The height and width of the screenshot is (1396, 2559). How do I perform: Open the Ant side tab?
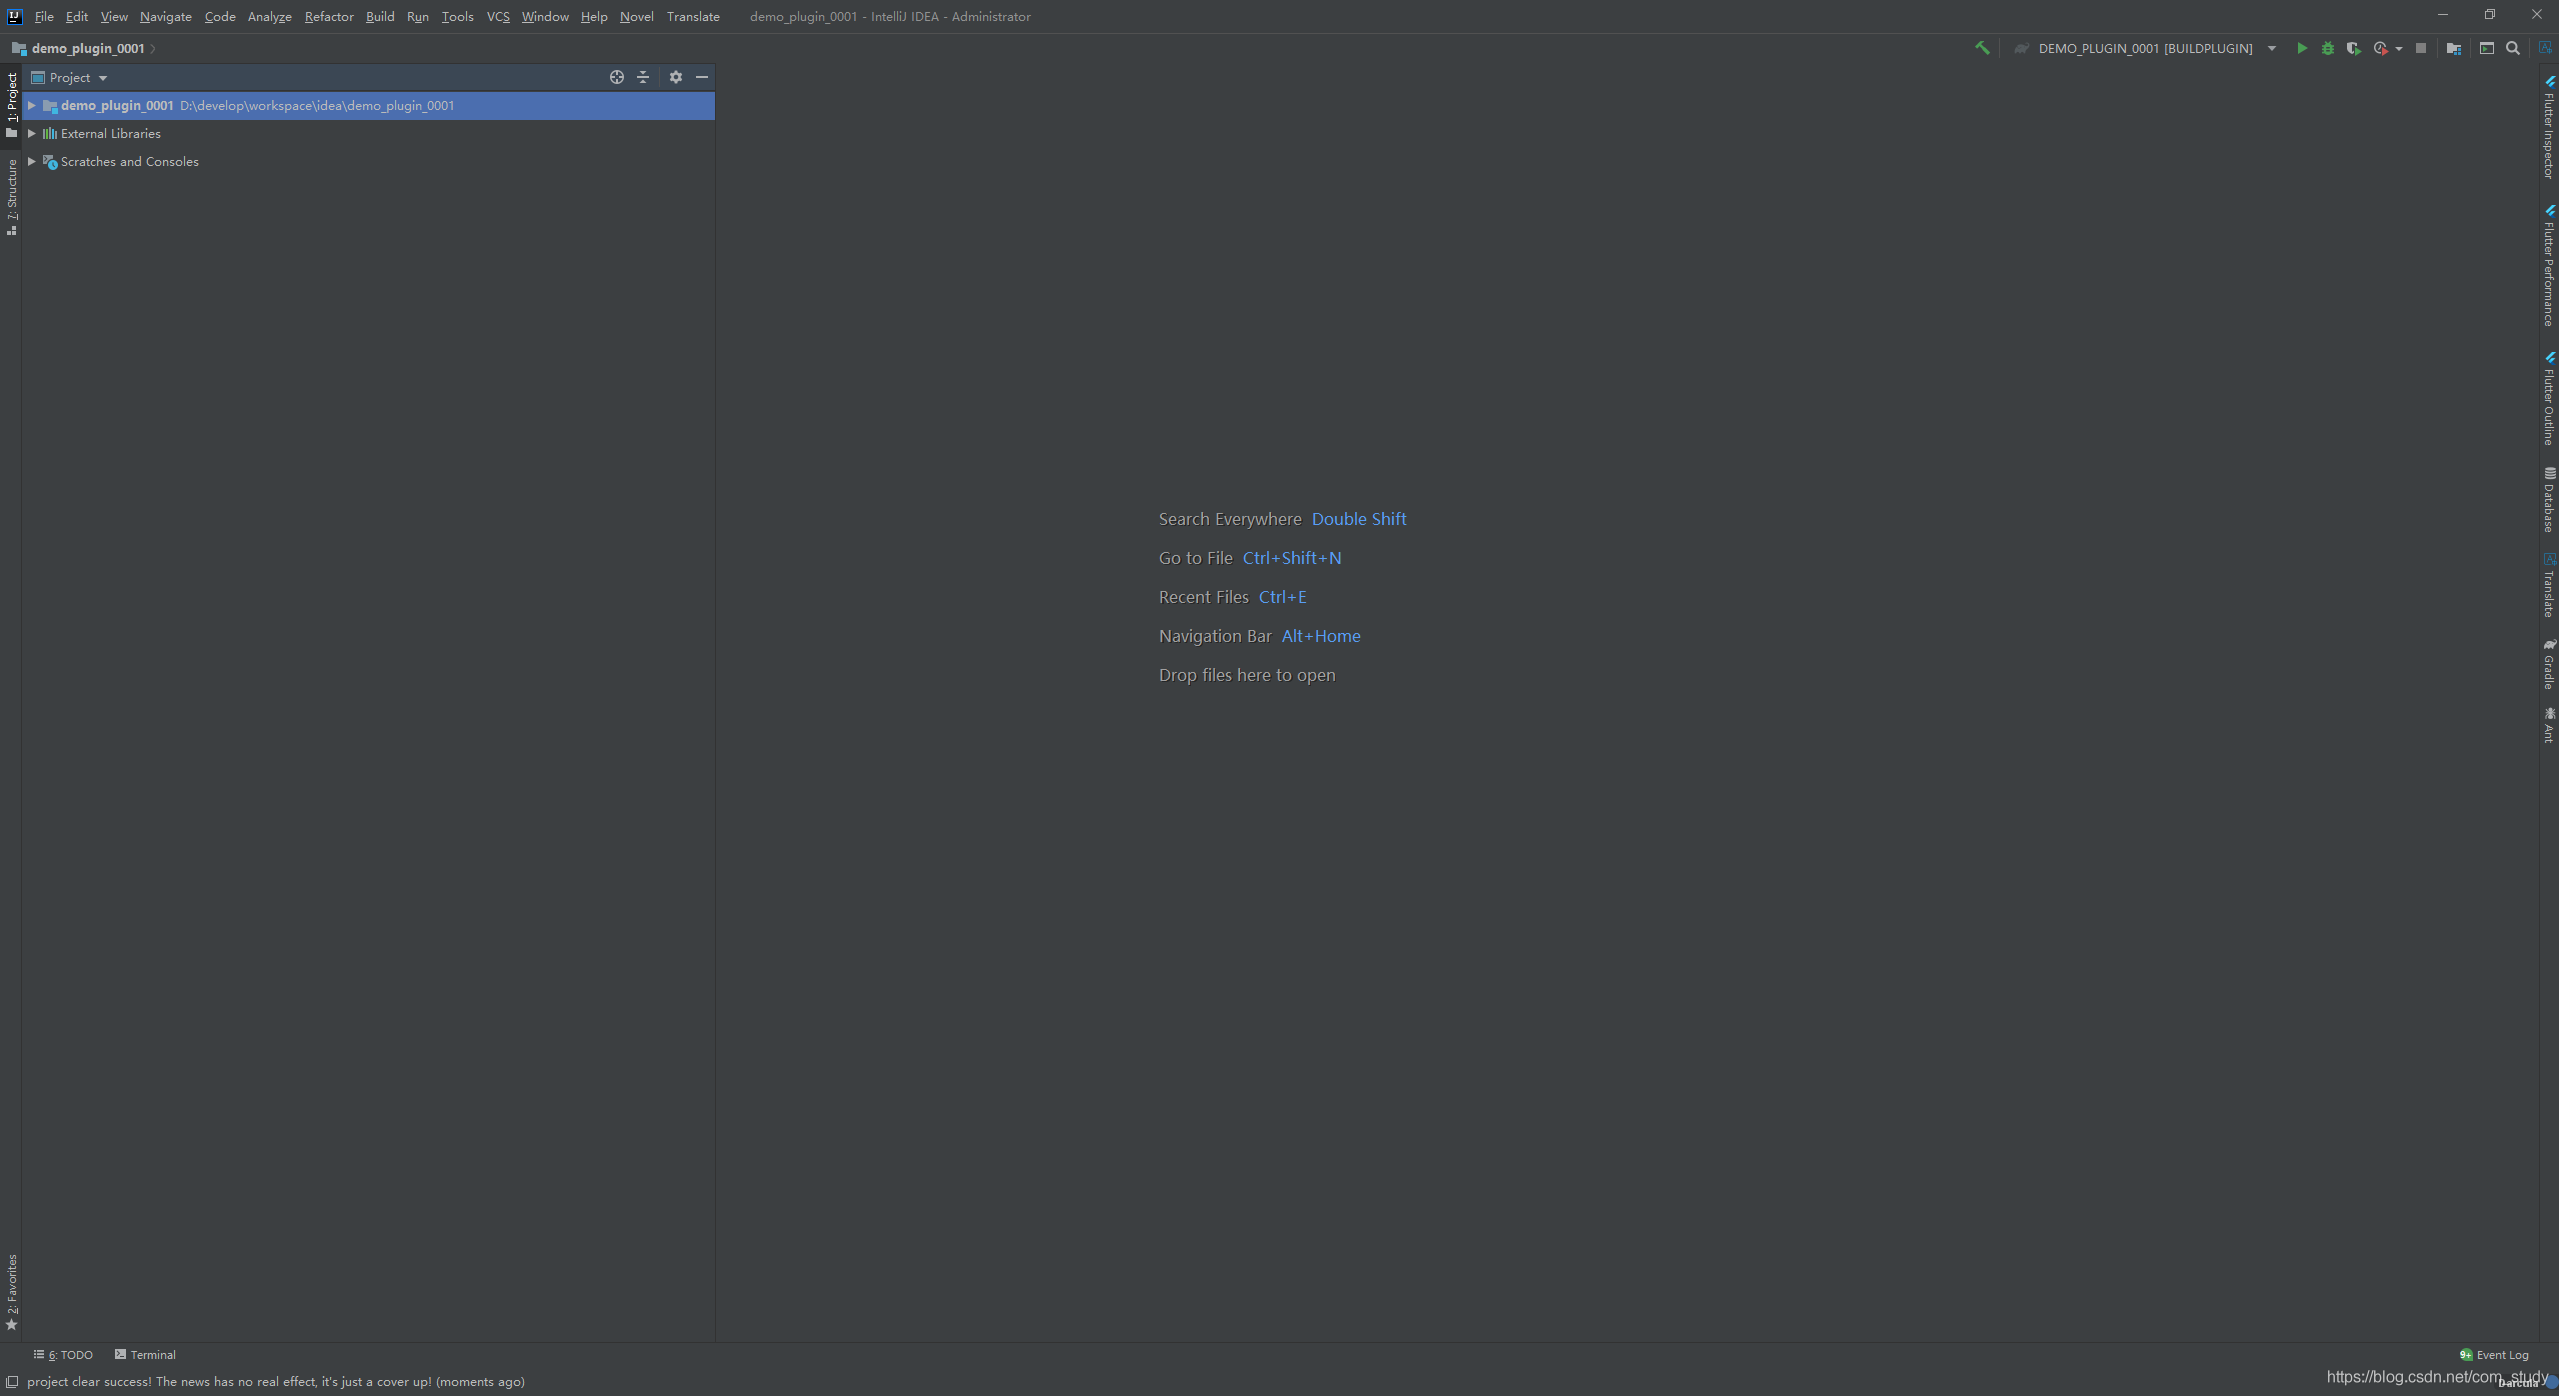point(2549,725)
